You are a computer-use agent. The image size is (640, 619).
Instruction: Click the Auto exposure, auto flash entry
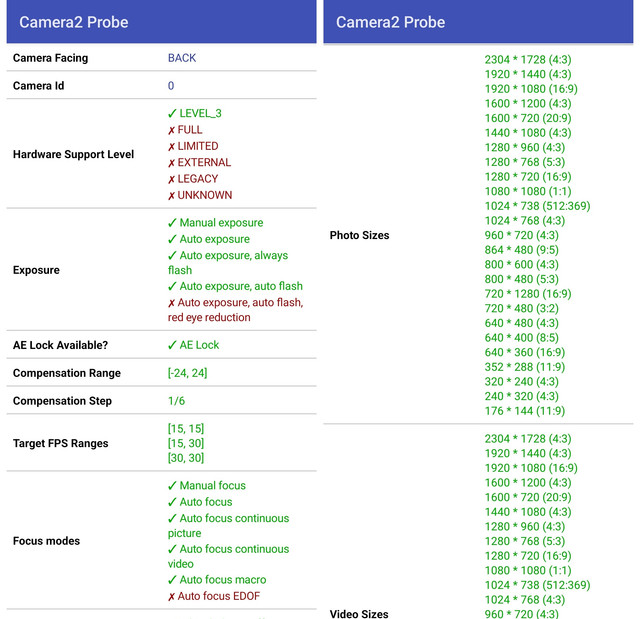235,286
